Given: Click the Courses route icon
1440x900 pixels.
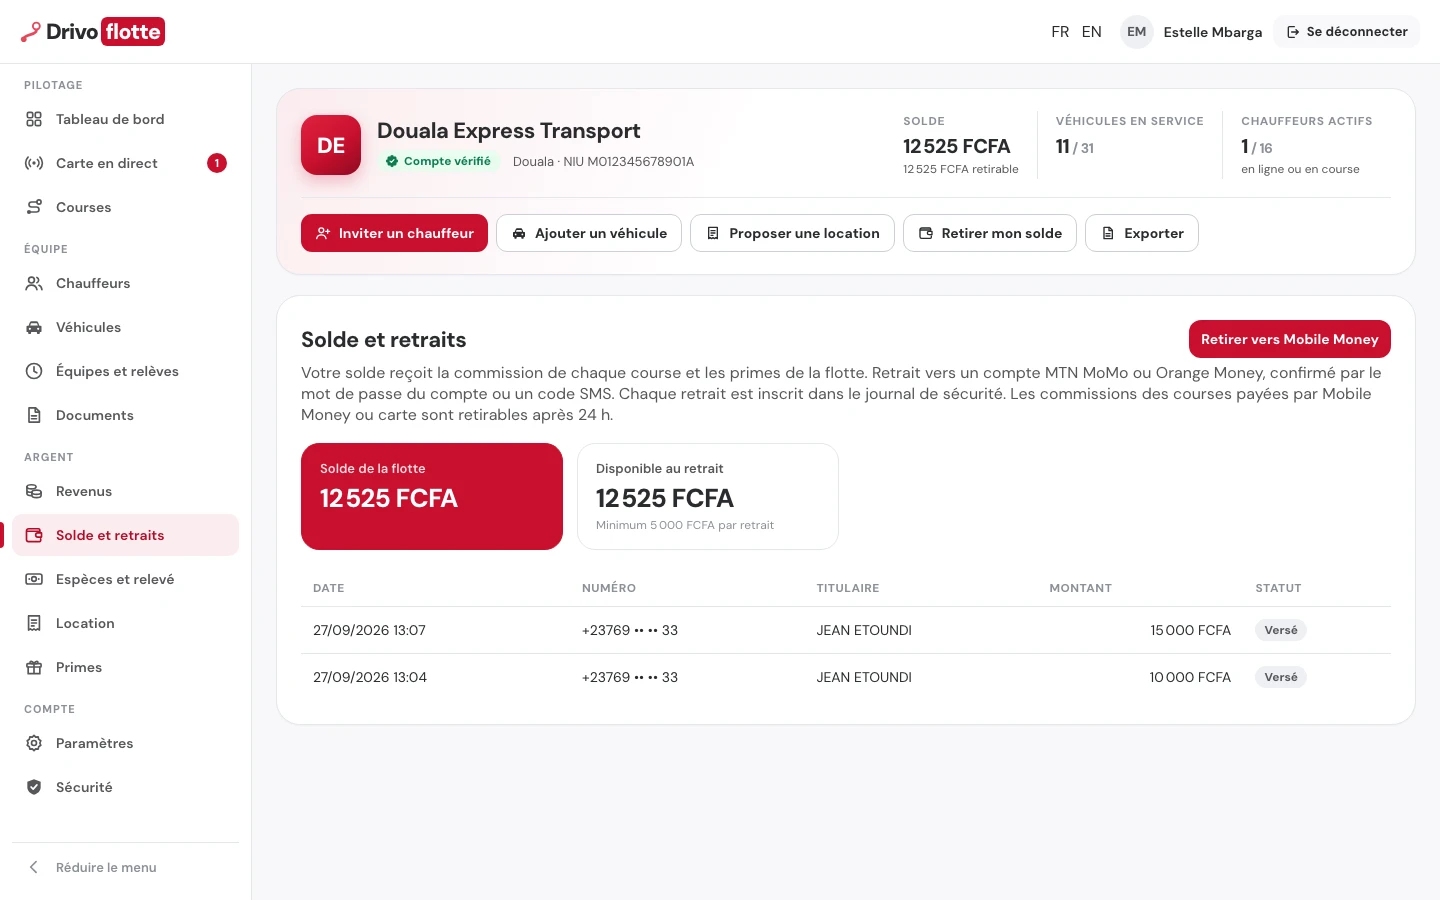Looking at the screenshot, I should [34, 207].
